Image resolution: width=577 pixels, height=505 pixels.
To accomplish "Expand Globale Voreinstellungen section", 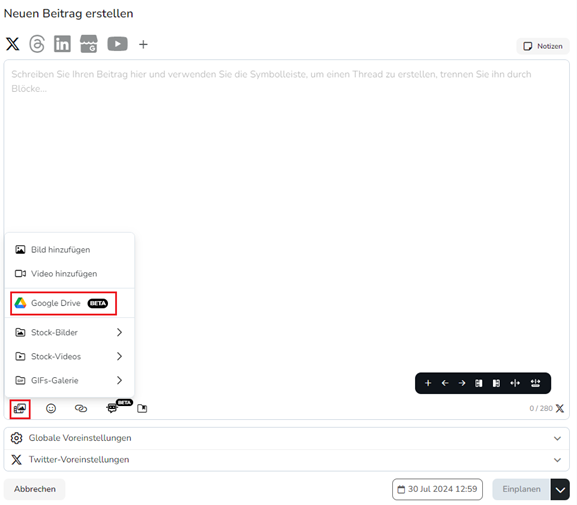I will coord(286,438).
